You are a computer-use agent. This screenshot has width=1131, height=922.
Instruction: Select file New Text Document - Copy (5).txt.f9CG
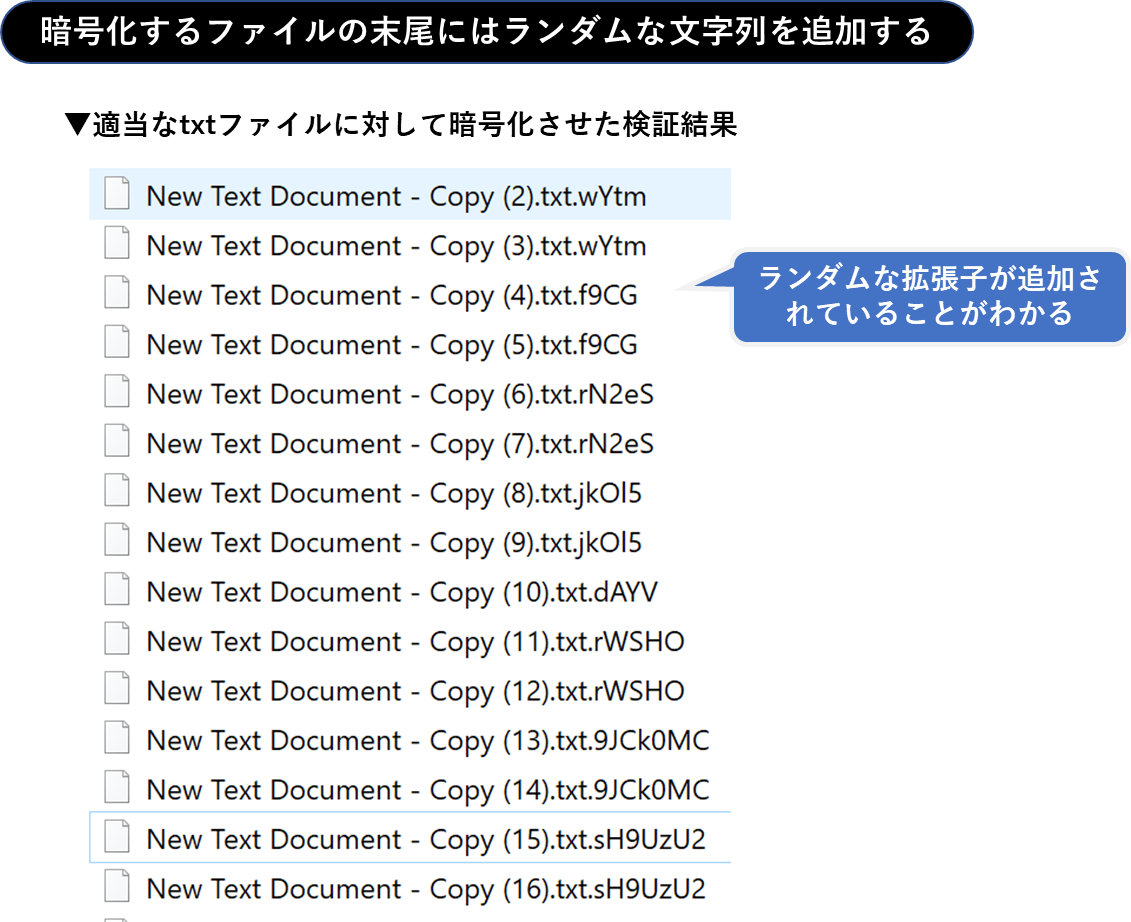(391, 345)
